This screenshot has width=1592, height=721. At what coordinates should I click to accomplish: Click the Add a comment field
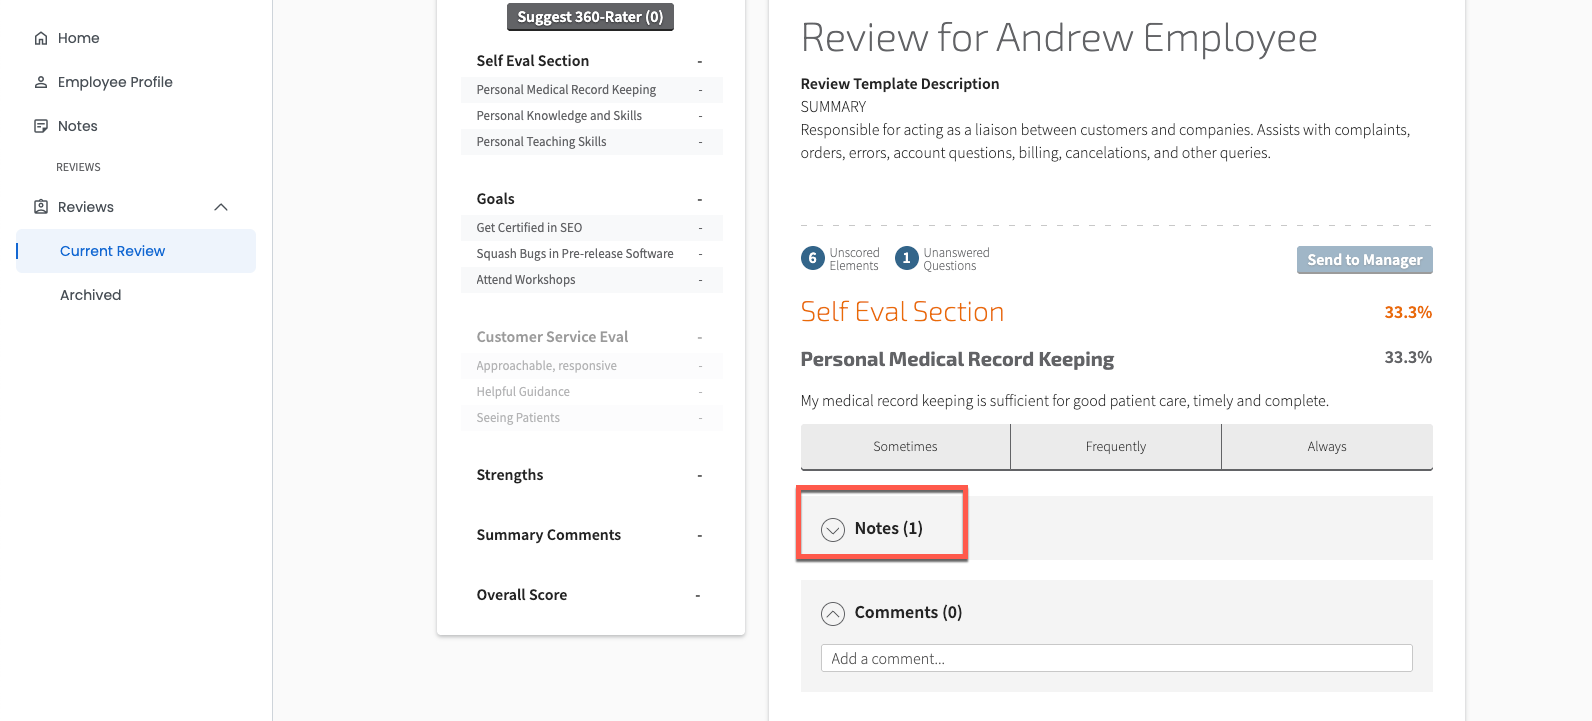pos(1116,658)
